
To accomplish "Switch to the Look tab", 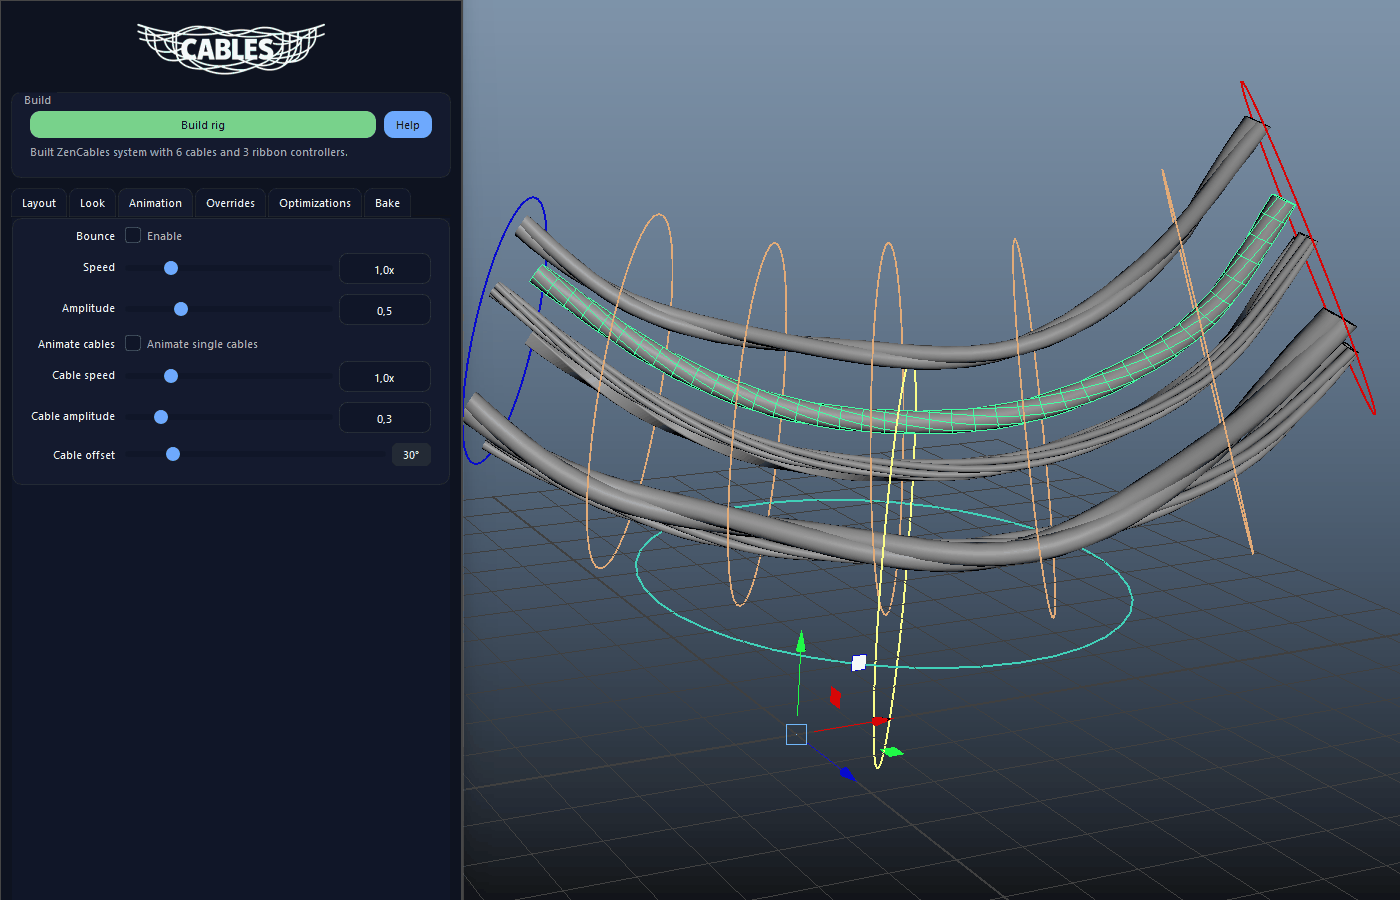I will click(92, 203).
